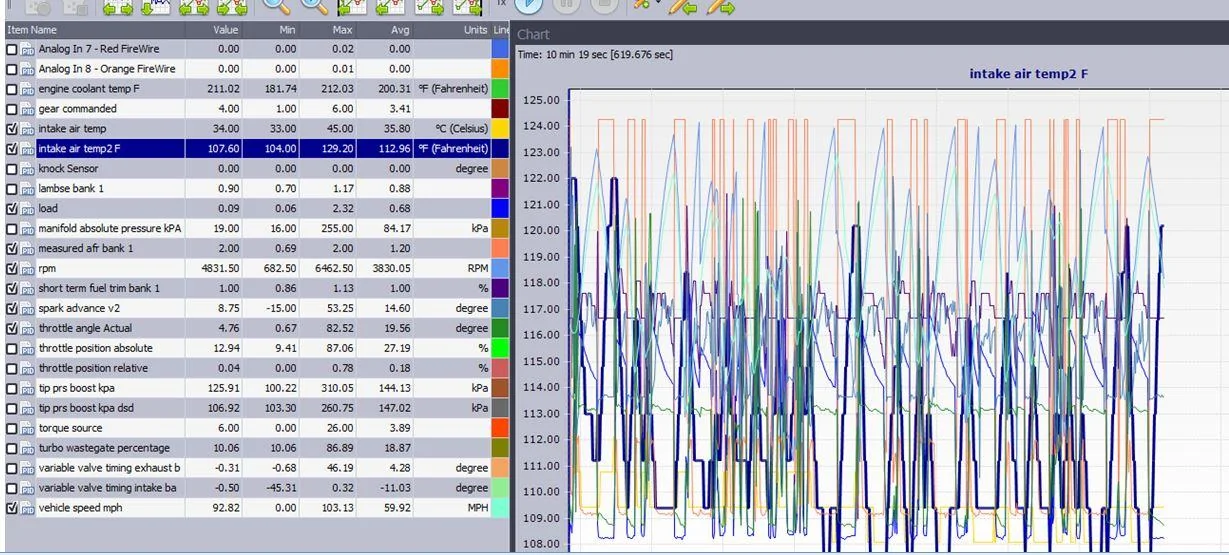
Task: Click the Time: 10 min 19 sec label
Action: 595,54
